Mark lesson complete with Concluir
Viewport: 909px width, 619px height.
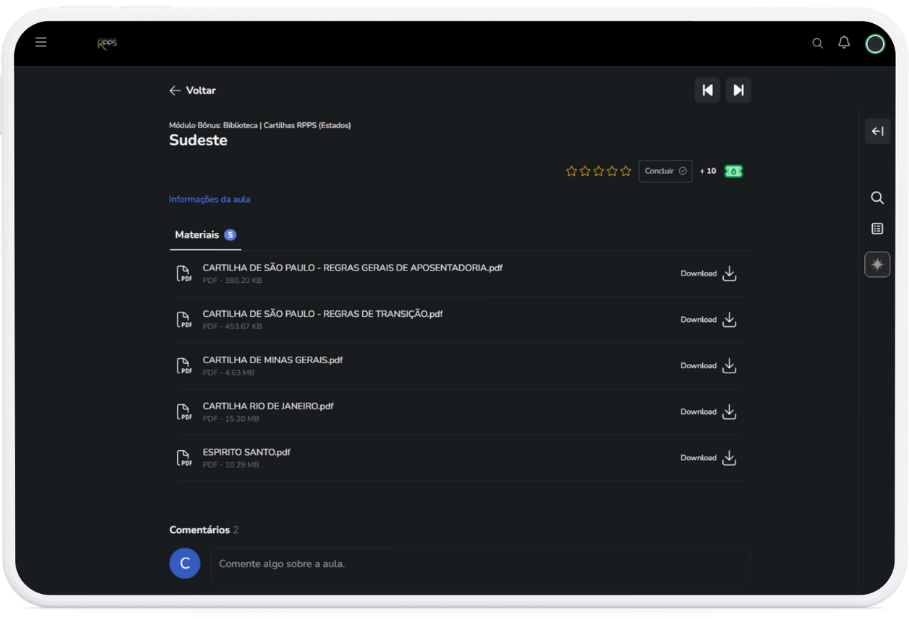(665, 171)
